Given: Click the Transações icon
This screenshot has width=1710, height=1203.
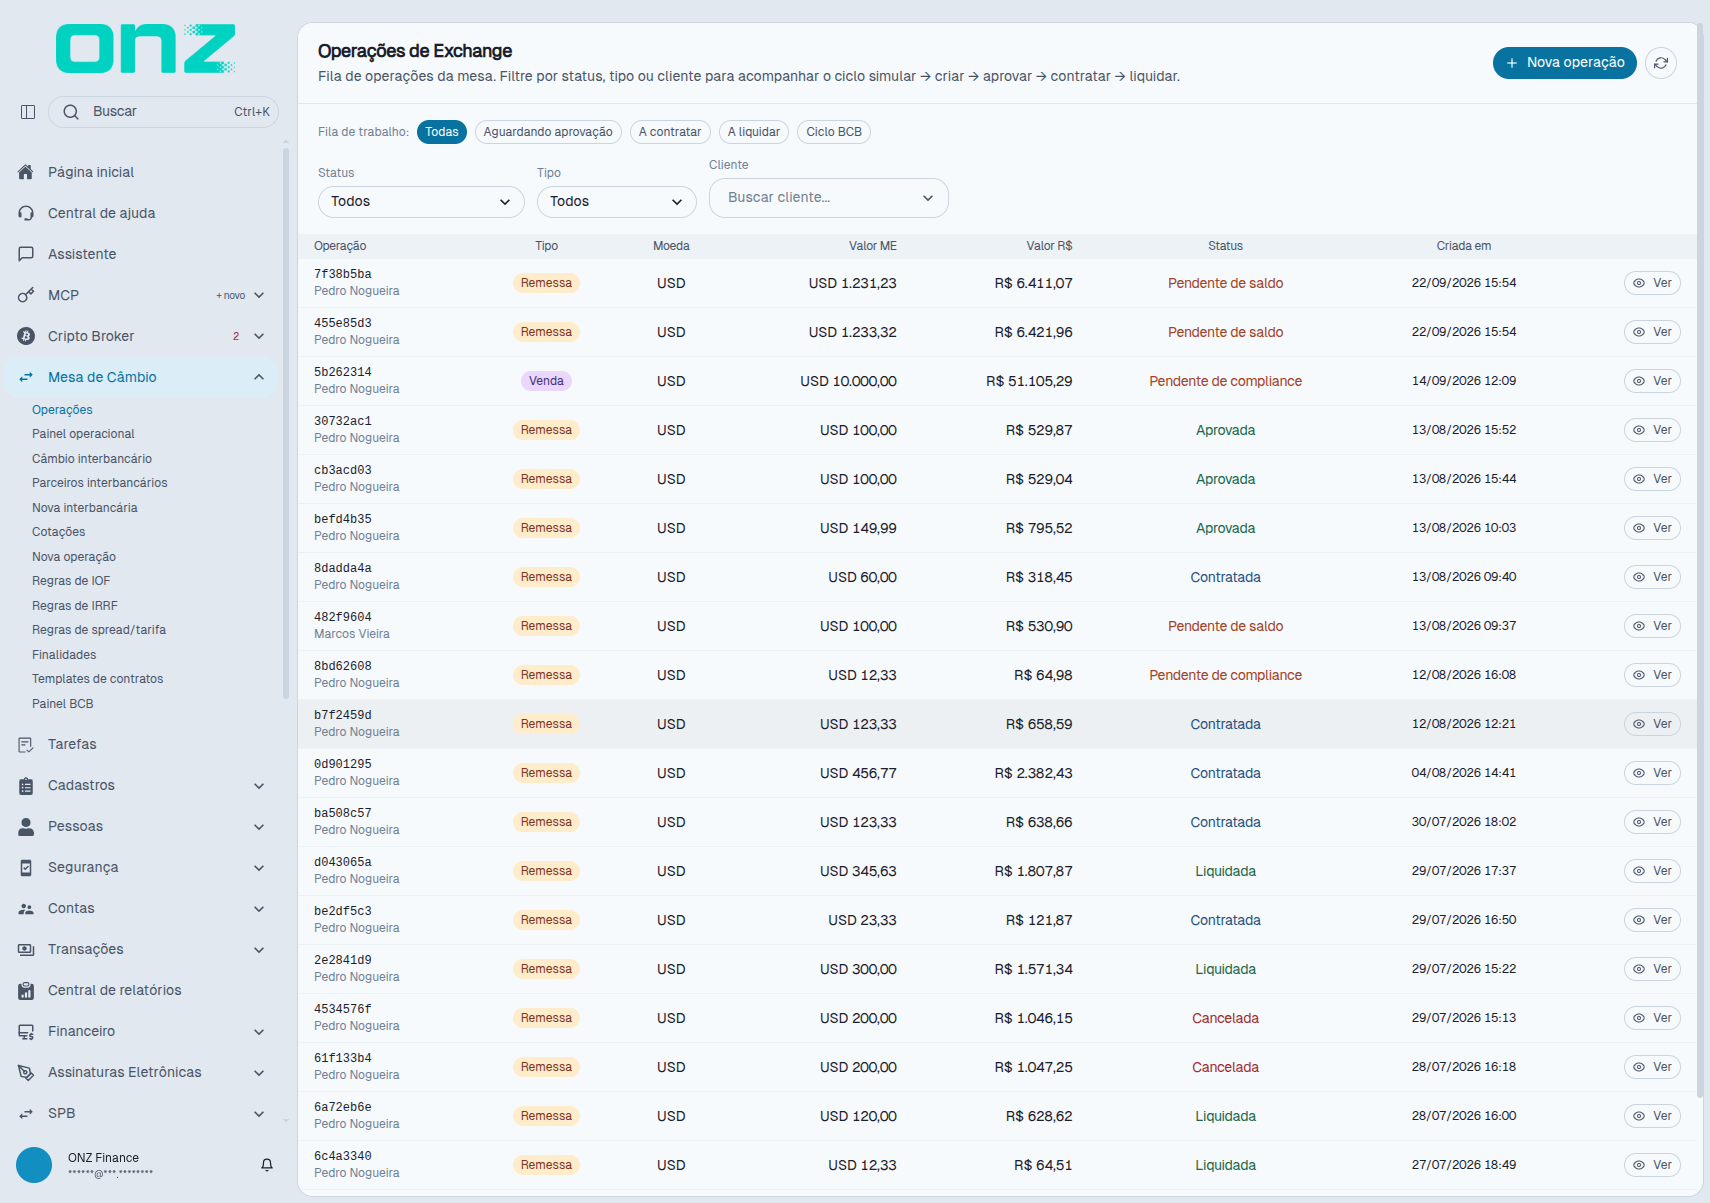Looking at the screenshot, I should point(26,949).
